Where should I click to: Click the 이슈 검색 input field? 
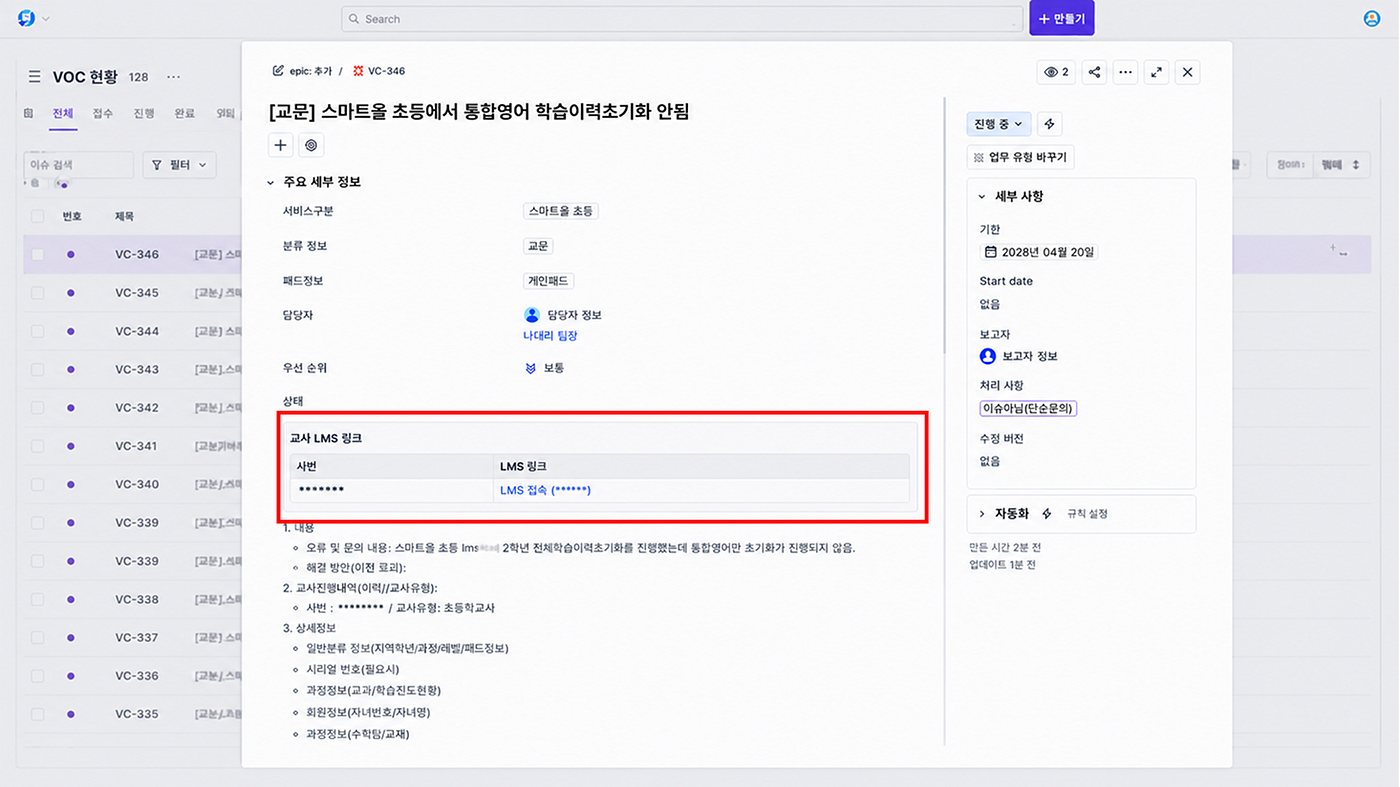79,164
